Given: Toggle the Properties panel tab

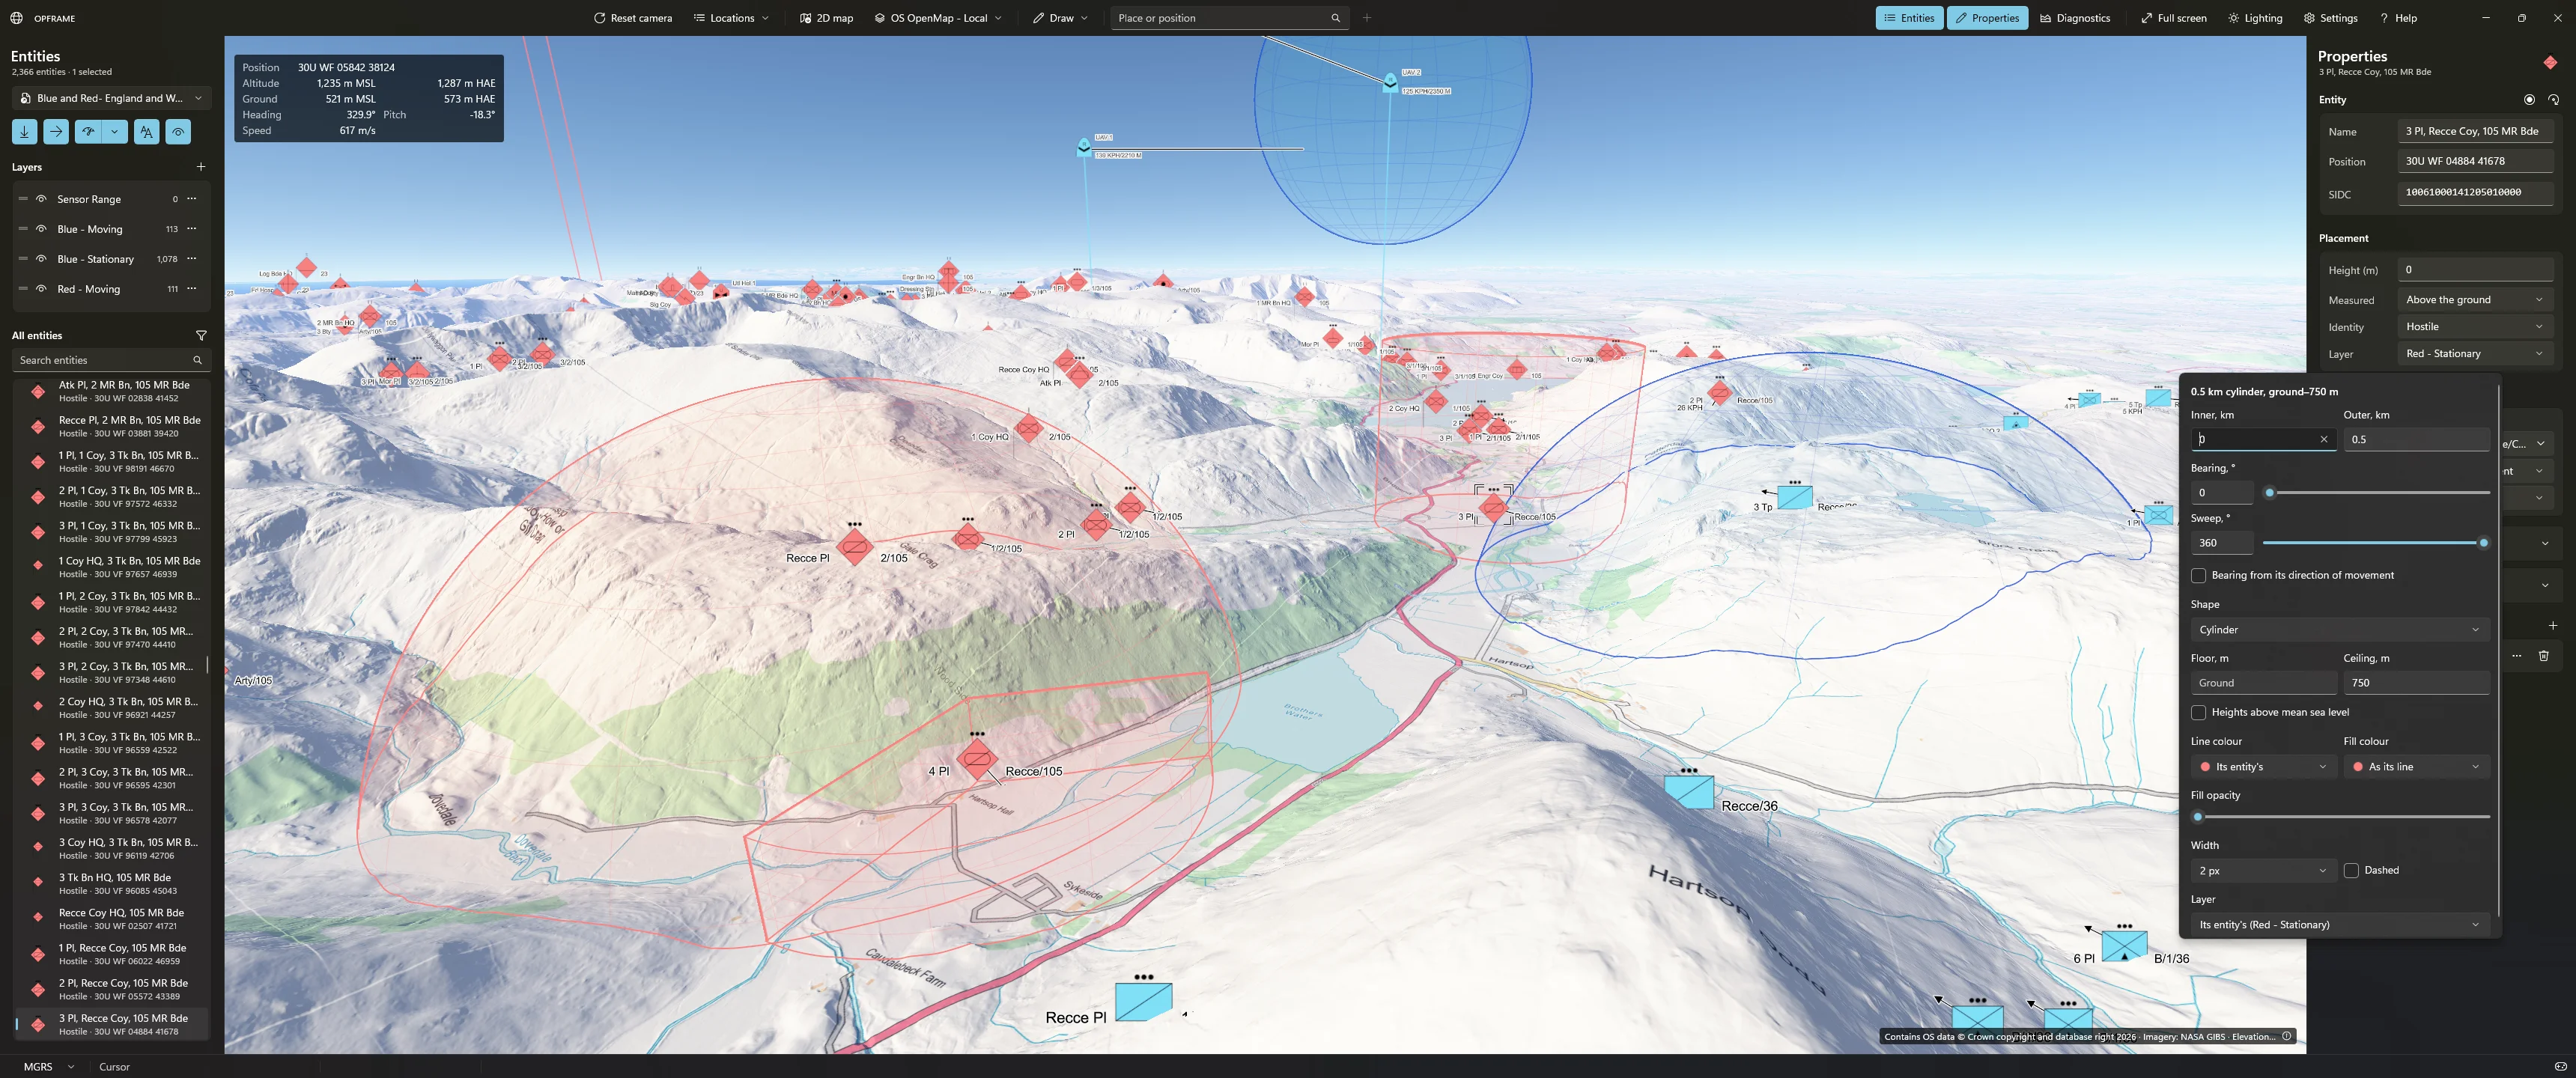Looking at the screenshot, I should 1987,18.
